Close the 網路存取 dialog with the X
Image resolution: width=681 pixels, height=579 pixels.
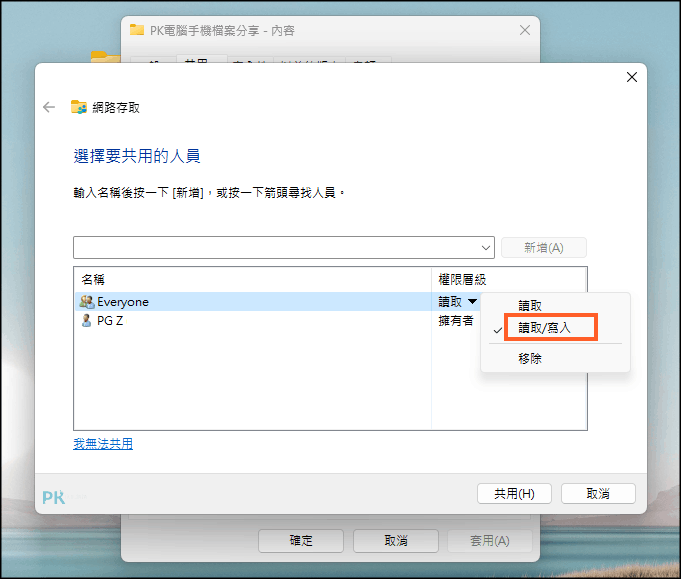(x=632, y=77)
